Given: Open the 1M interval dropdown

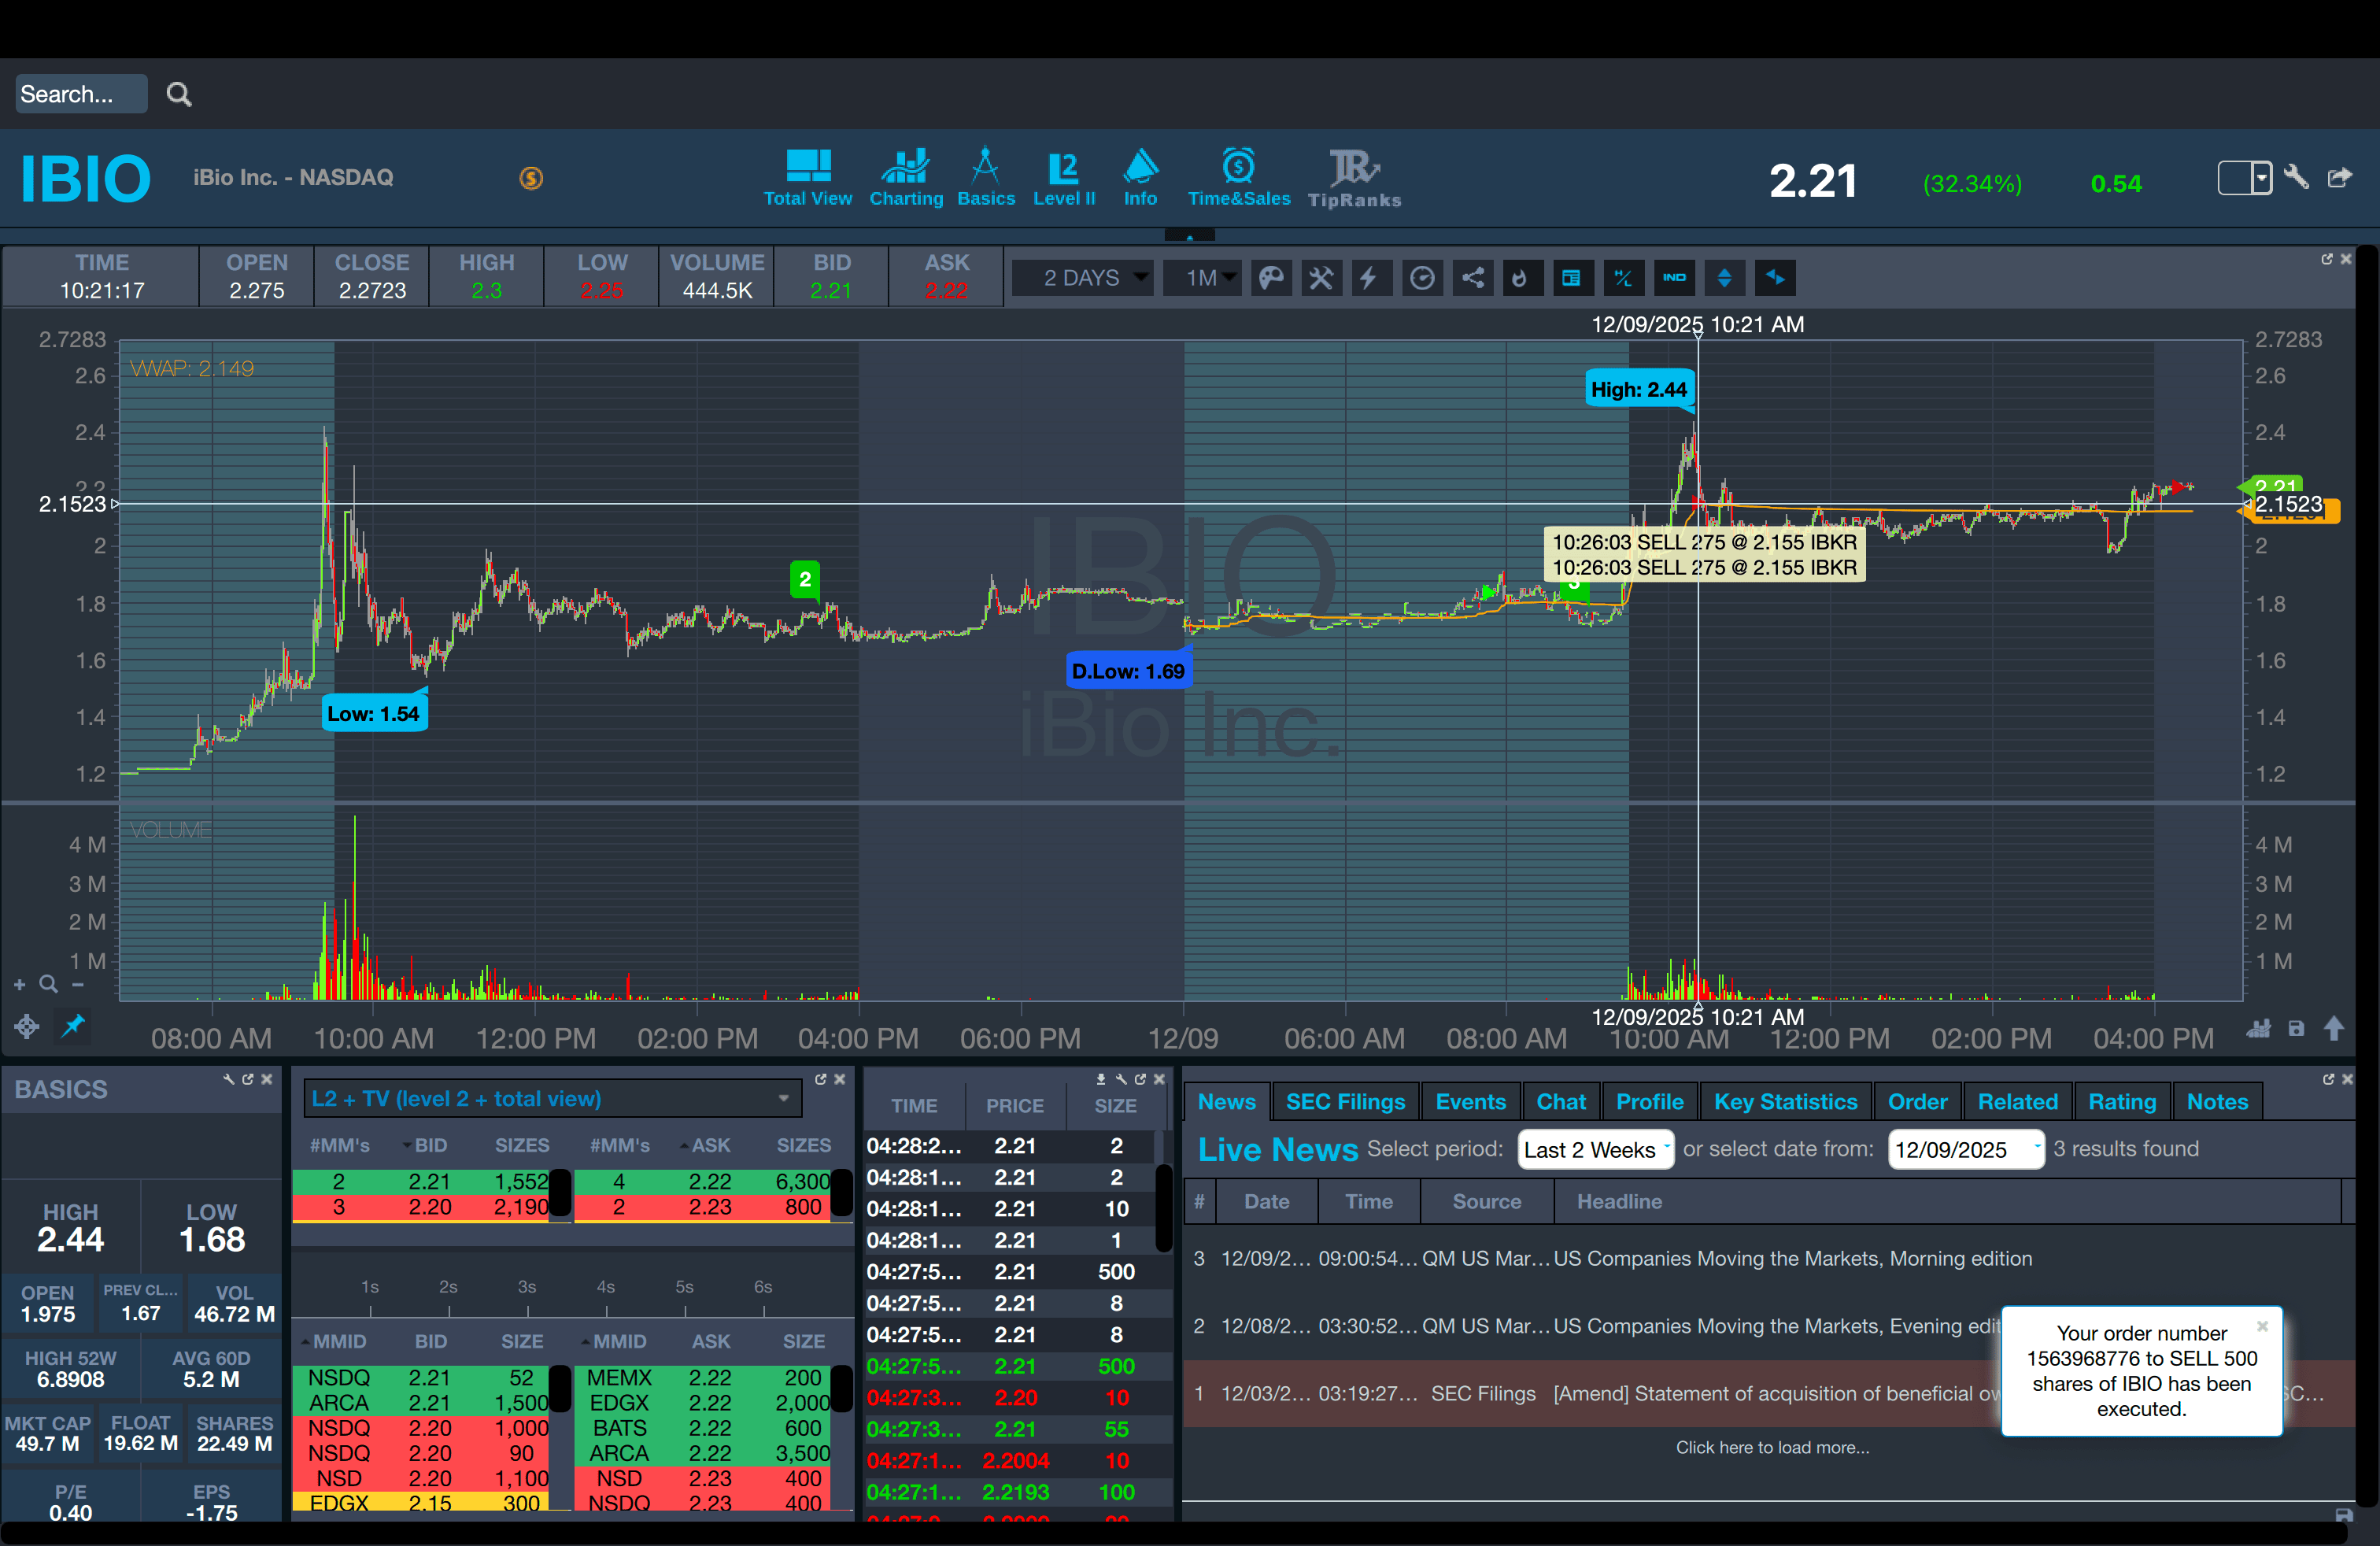Looking at the screenshot, I should (1203, 278).
